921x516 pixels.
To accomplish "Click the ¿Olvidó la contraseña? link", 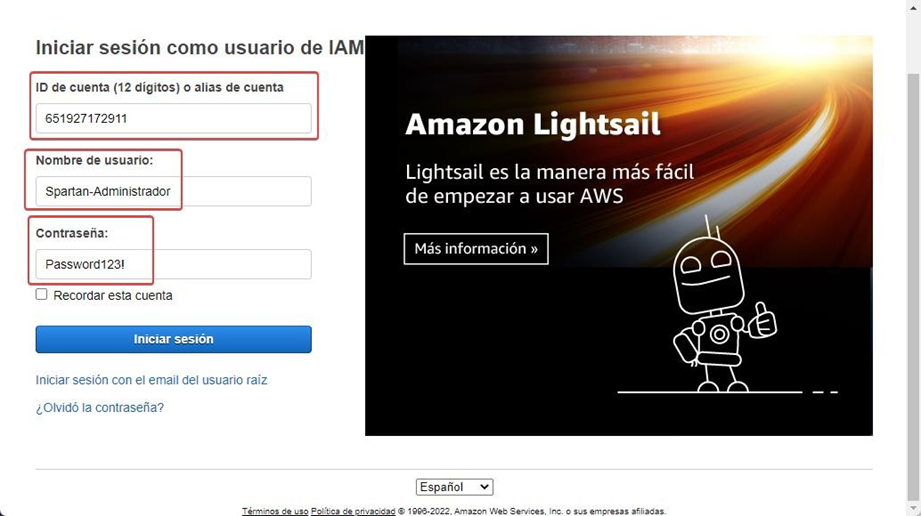I will [99, 407].
